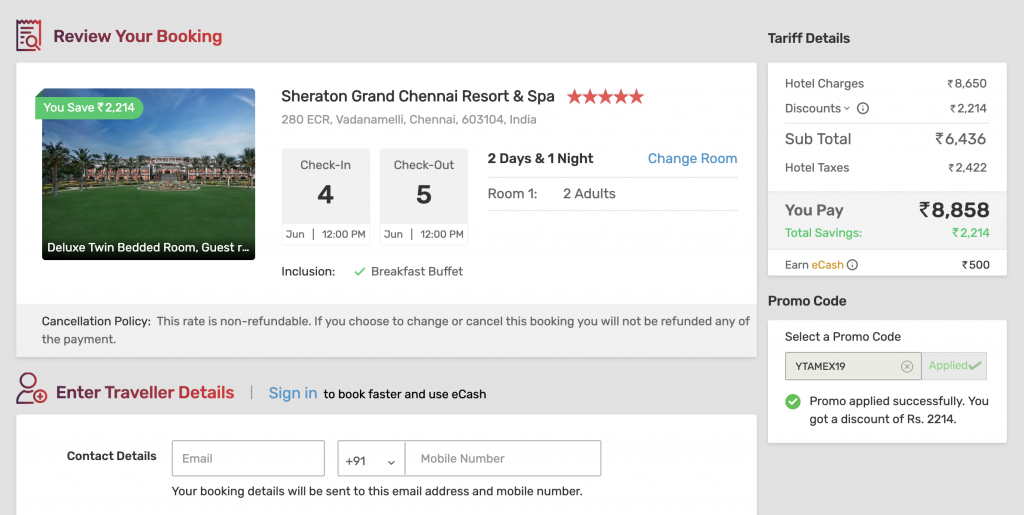1024x515 pixels.
Task: Click the Applied promo button
Action: [x=954, y=366]
